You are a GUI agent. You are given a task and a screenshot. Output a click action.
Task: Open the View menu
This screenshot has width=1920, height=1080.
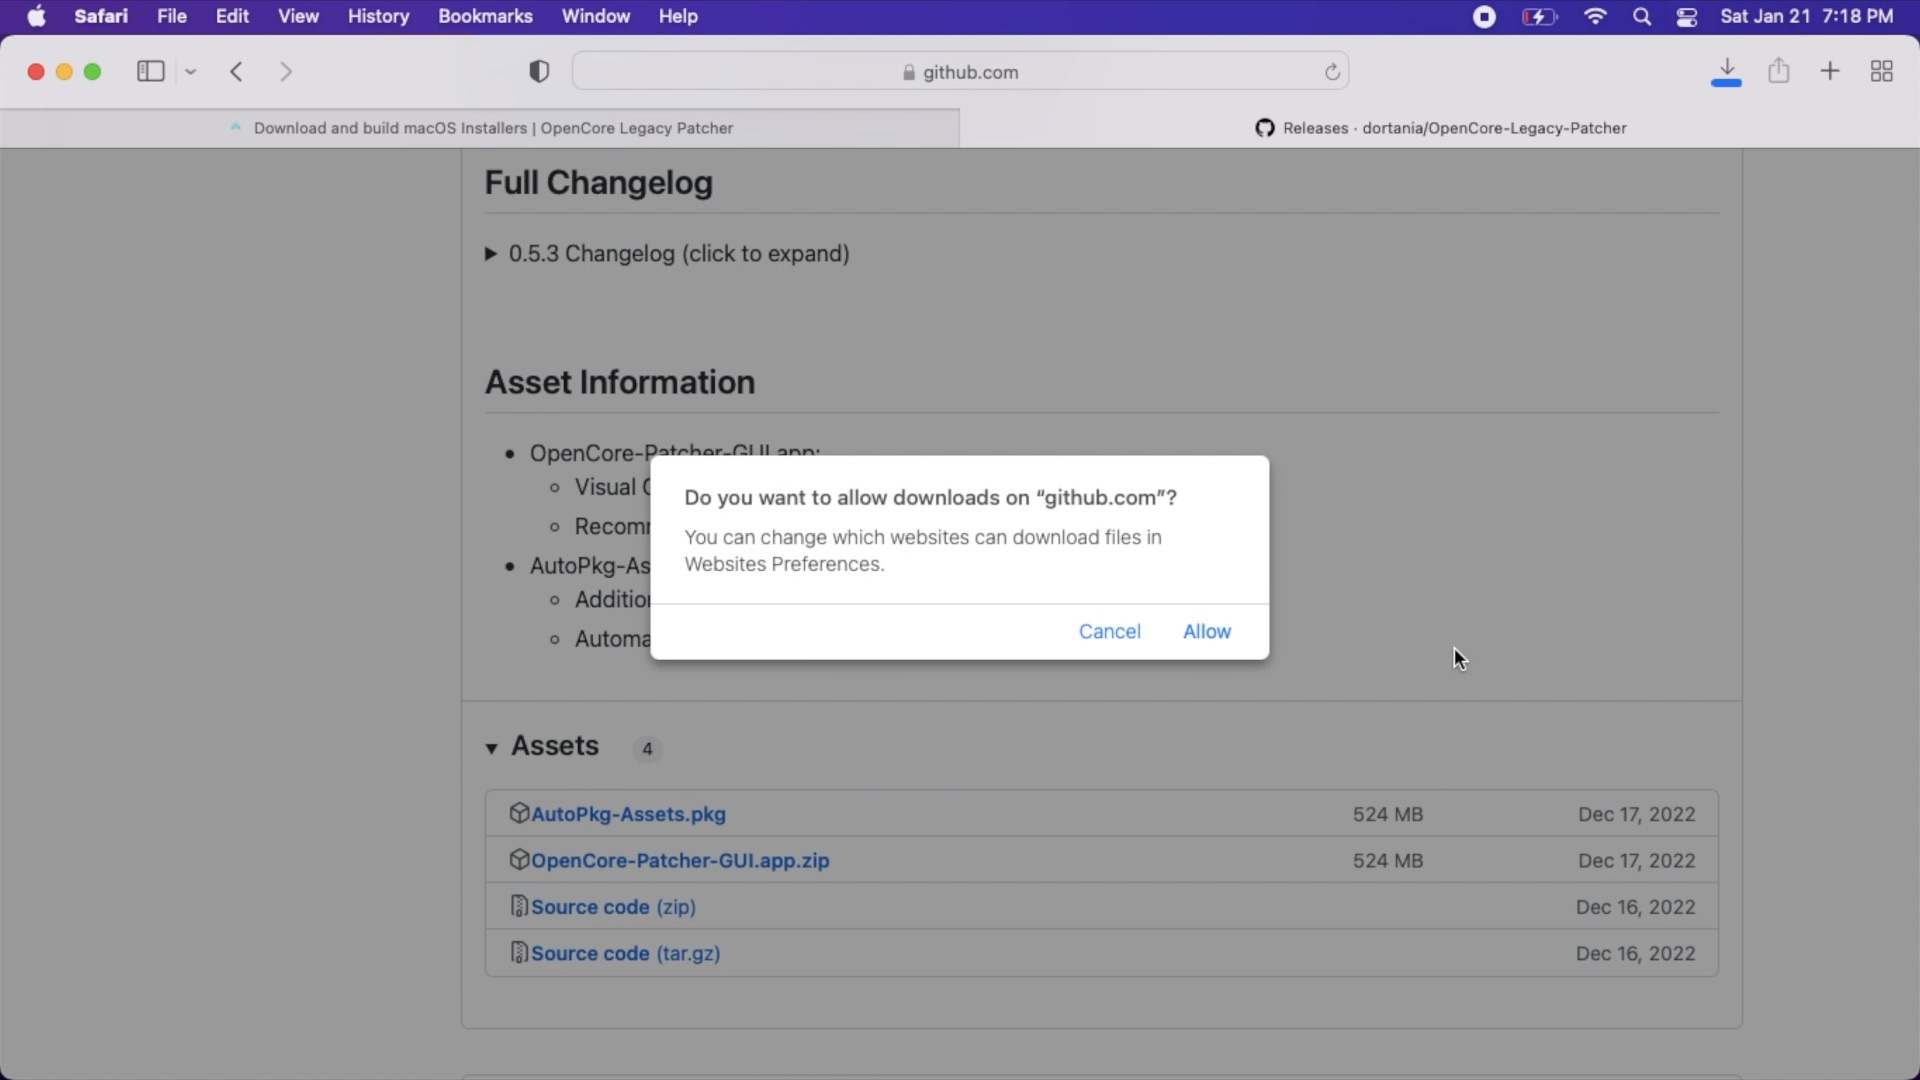pyautogui.click(x=298, y=16)
